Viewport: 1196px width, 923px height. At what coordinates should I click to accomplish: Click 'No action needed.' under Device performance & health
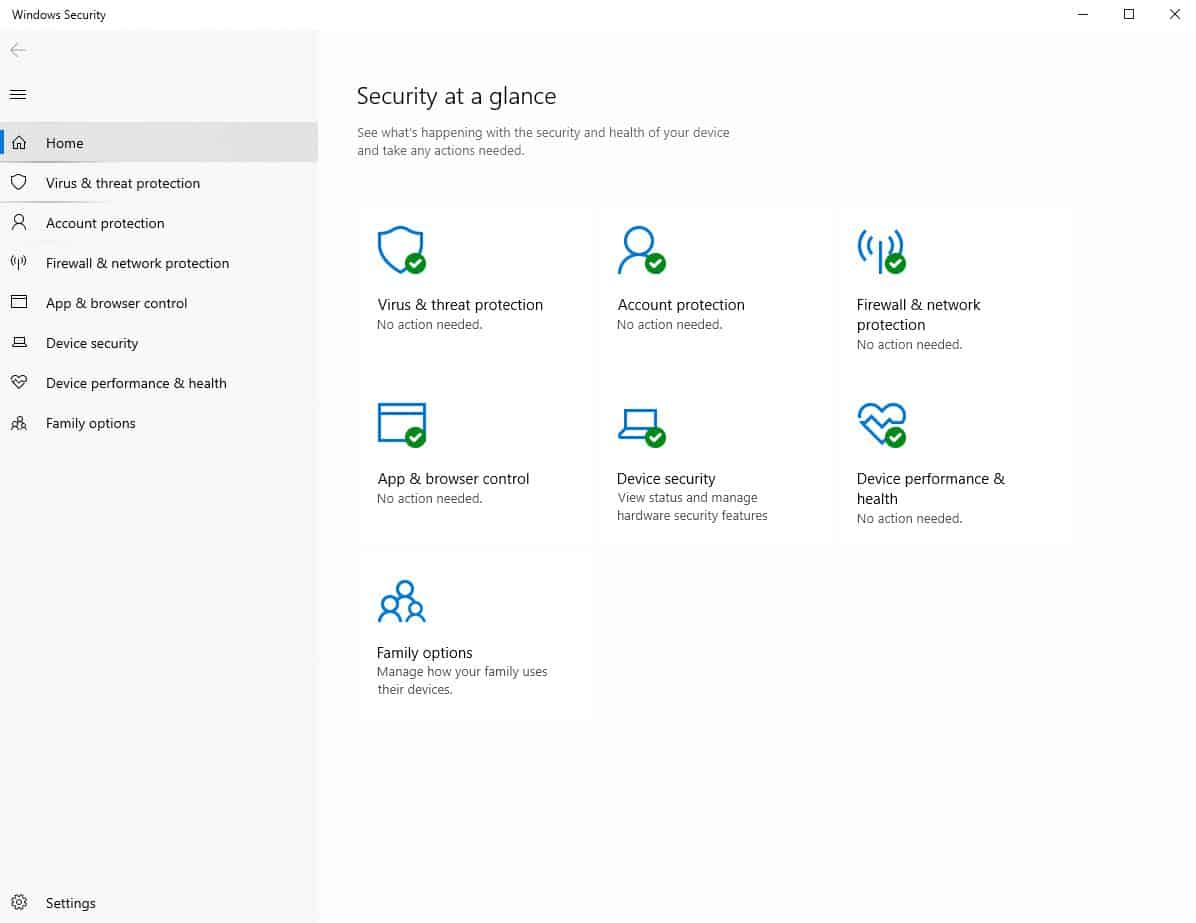(909, 518)
